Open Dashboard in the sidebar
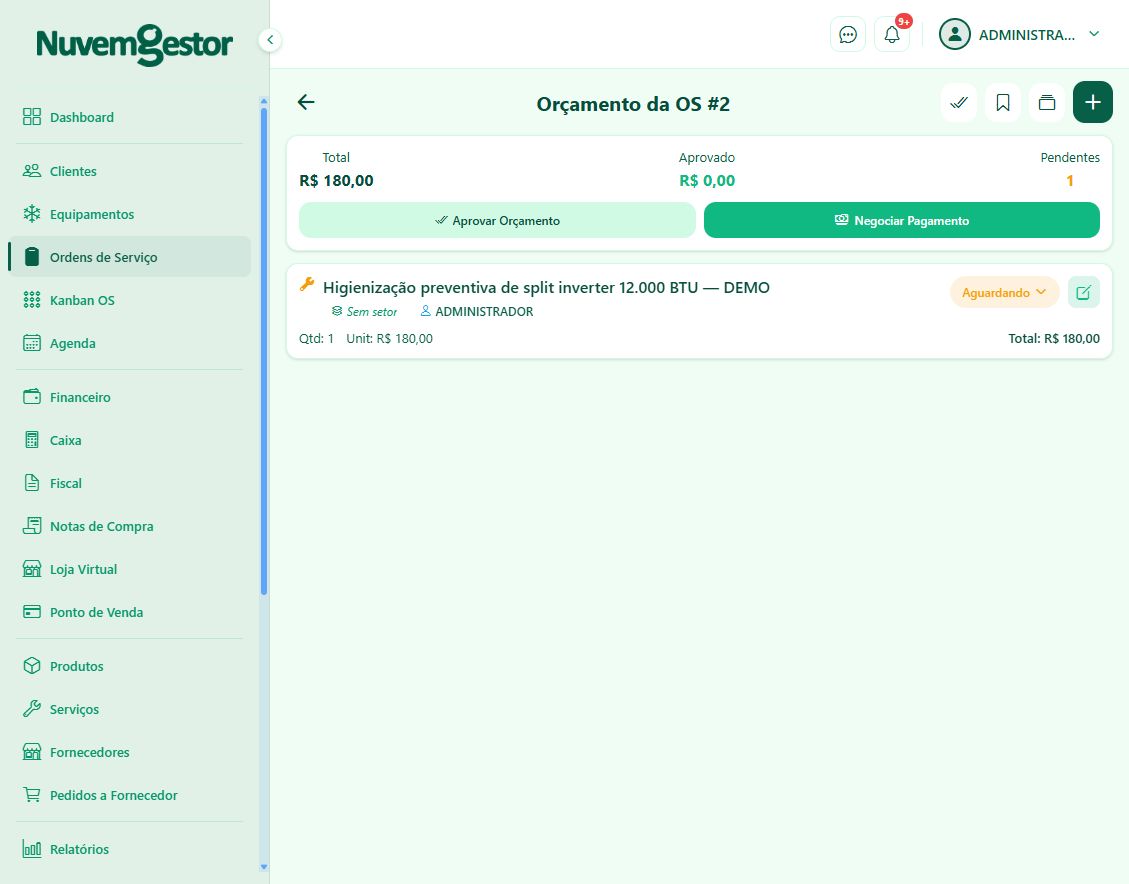1129x884 pixels. (x=130, y=117)
